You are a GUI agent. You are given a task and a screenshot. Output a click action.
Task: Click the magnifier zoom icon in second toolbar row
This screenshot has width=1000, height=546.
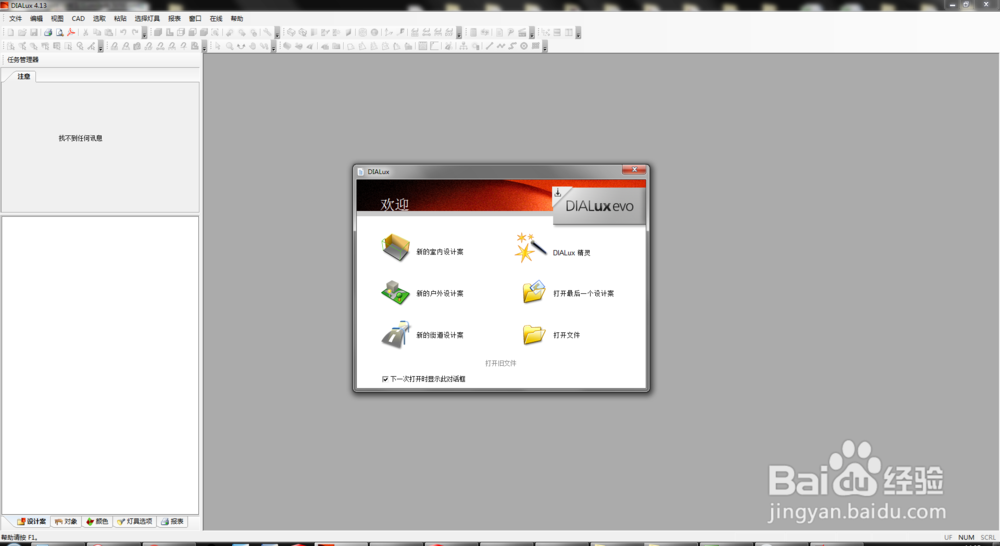(229, 46)
